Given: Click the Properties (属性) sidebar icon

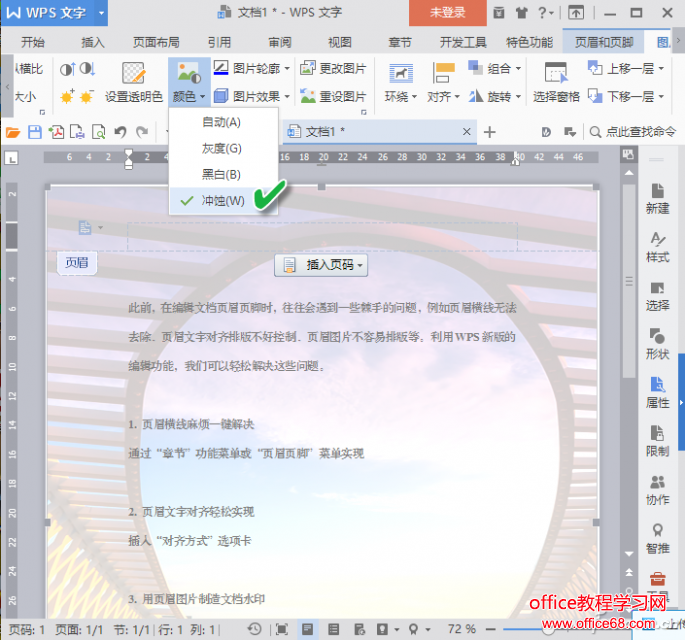Looking at the screenshot, I should (x=657, y=393).
